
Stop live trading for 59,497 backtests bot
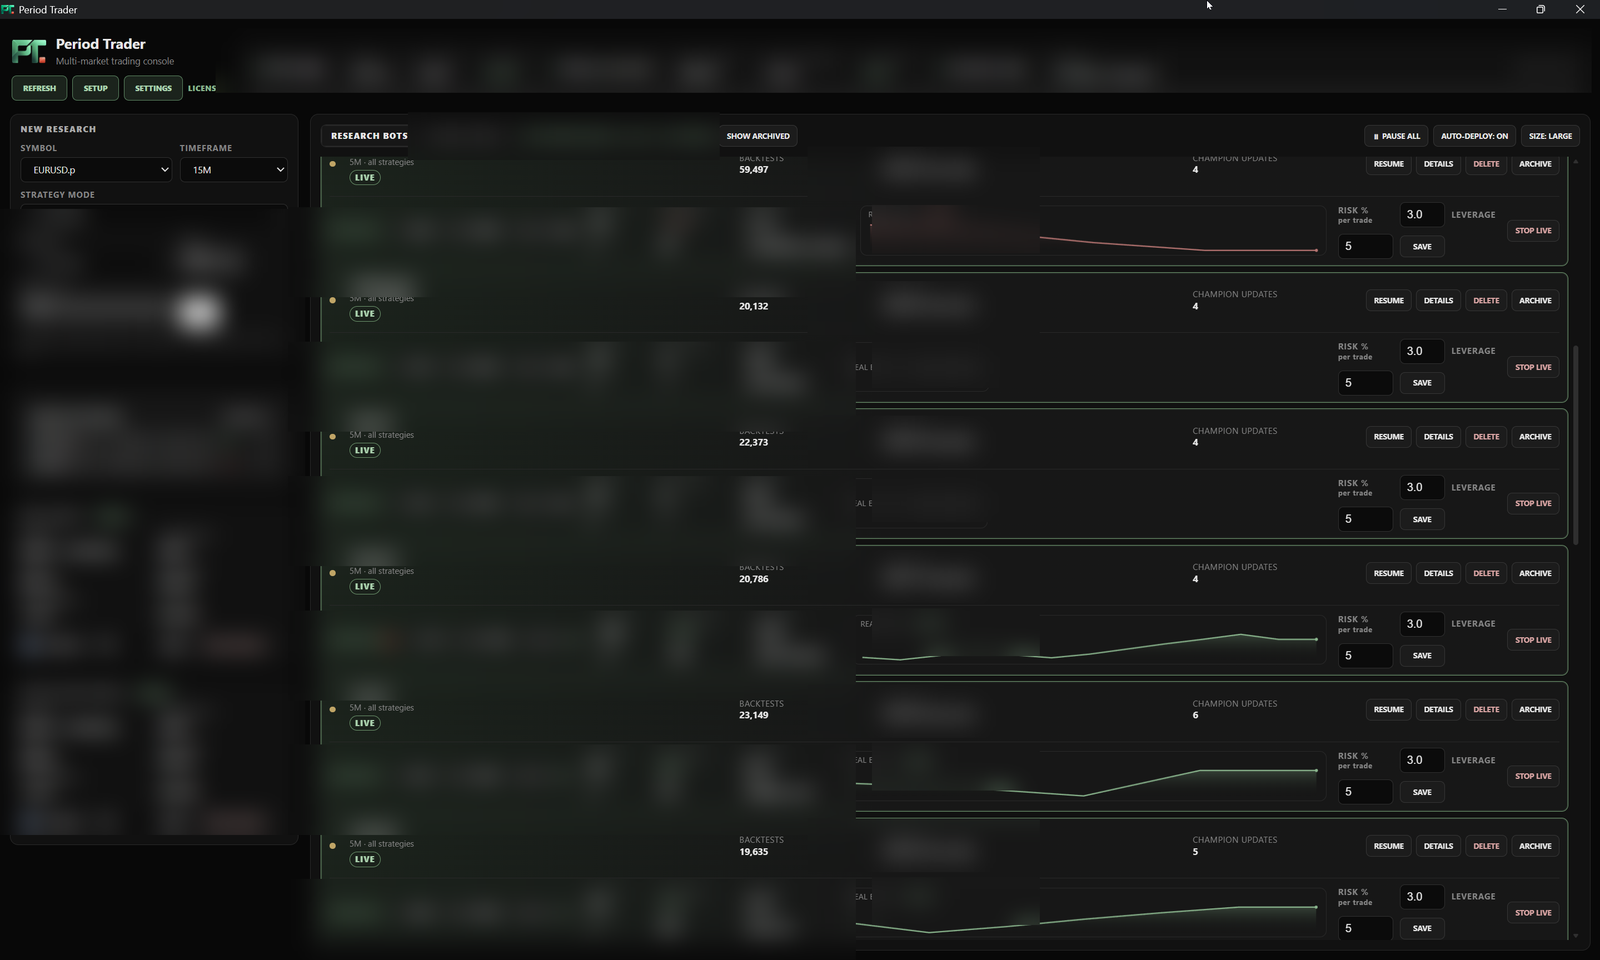point(1533,231)
